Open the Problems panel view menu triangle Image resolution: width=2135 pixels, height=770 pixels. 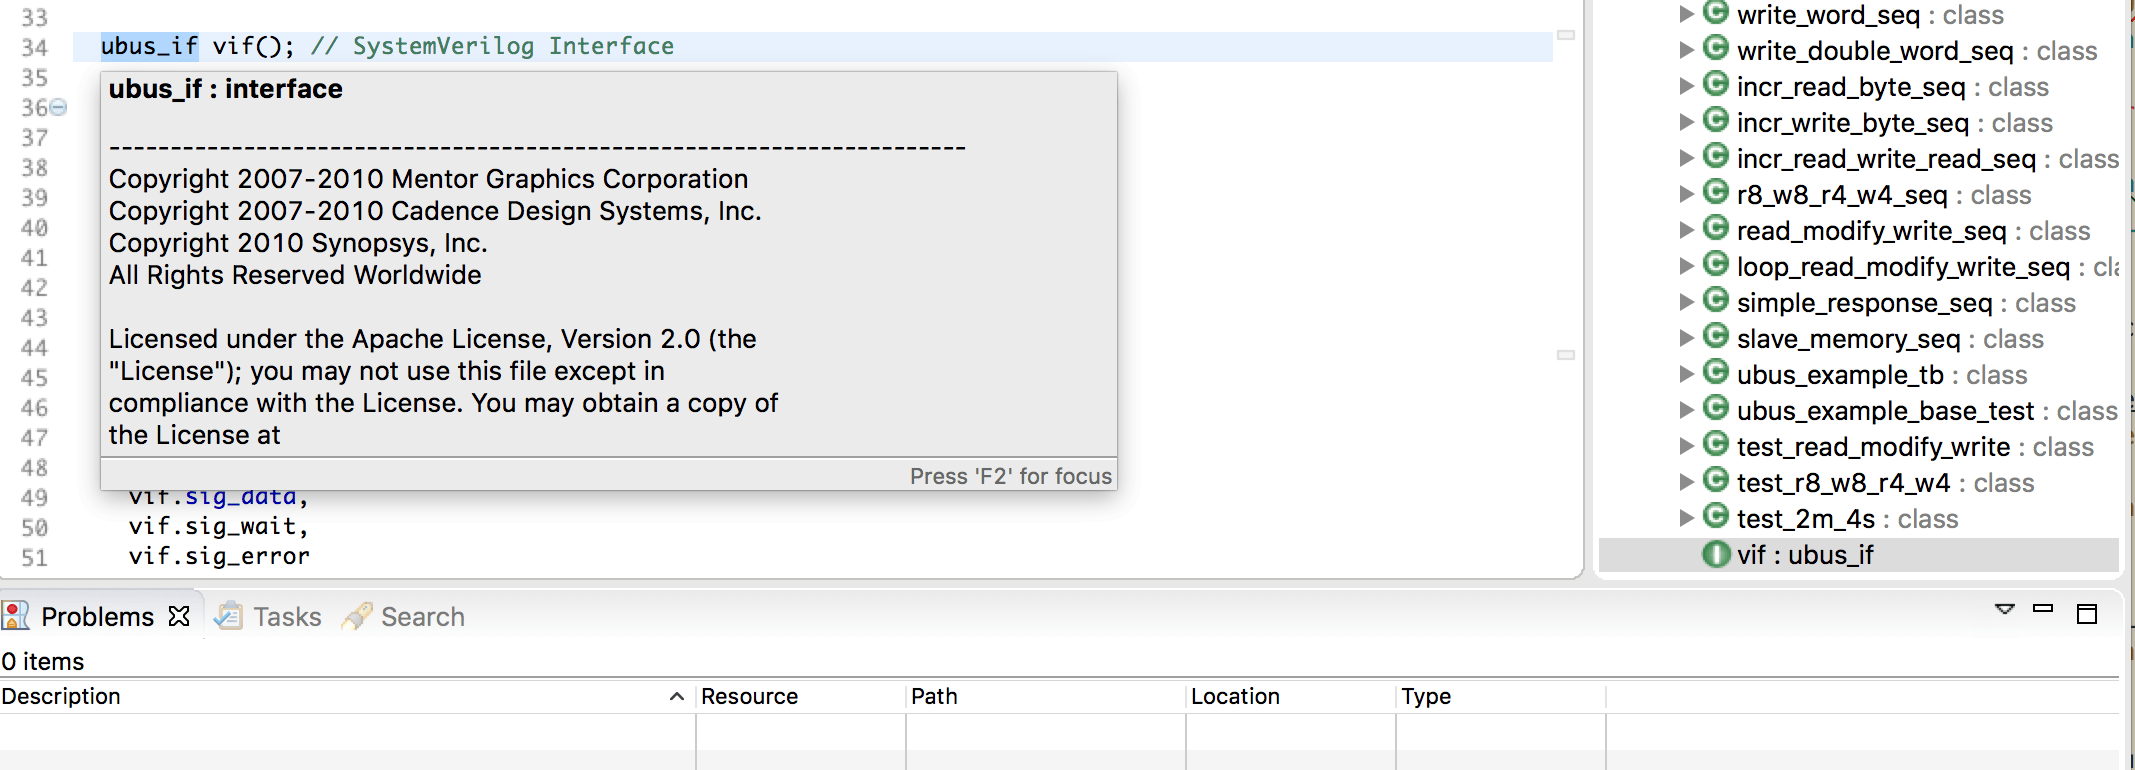pos(2005,609)
